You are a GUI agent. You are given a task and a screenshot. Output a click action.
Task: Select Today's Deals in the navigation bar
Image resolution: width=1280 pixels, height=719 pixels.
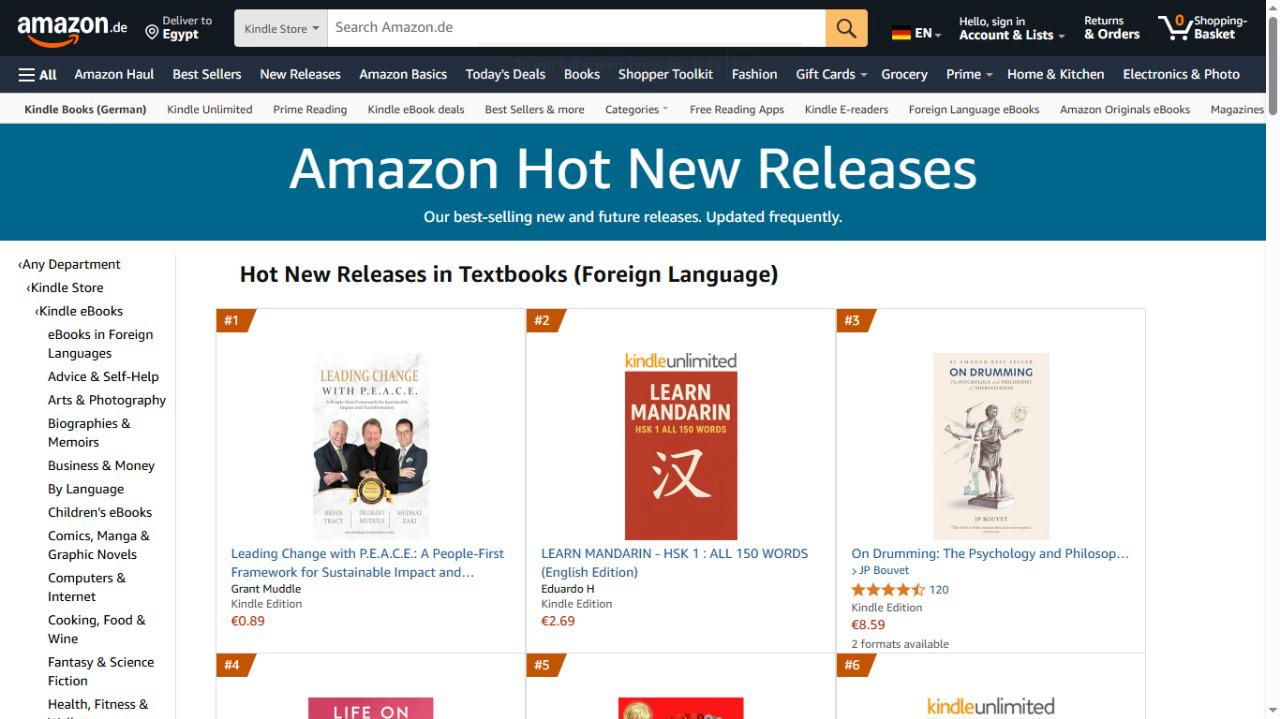coord(505,73)
